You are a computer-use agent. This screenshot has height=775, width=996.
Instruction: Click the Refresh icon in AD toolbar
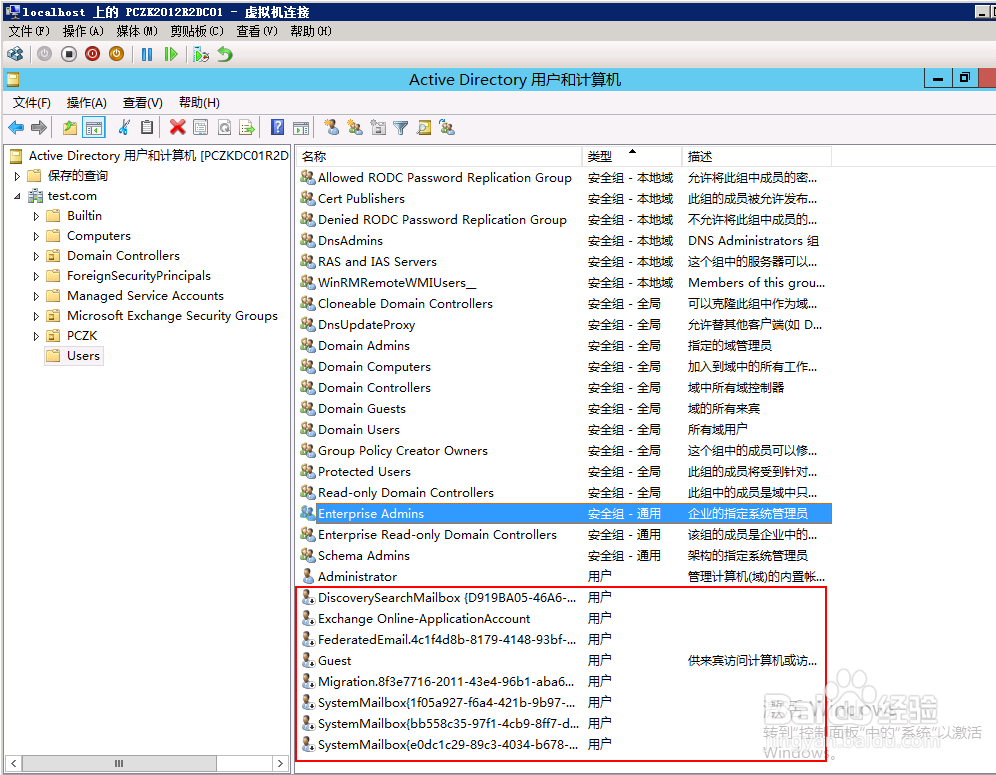click(x=224, y=128)
